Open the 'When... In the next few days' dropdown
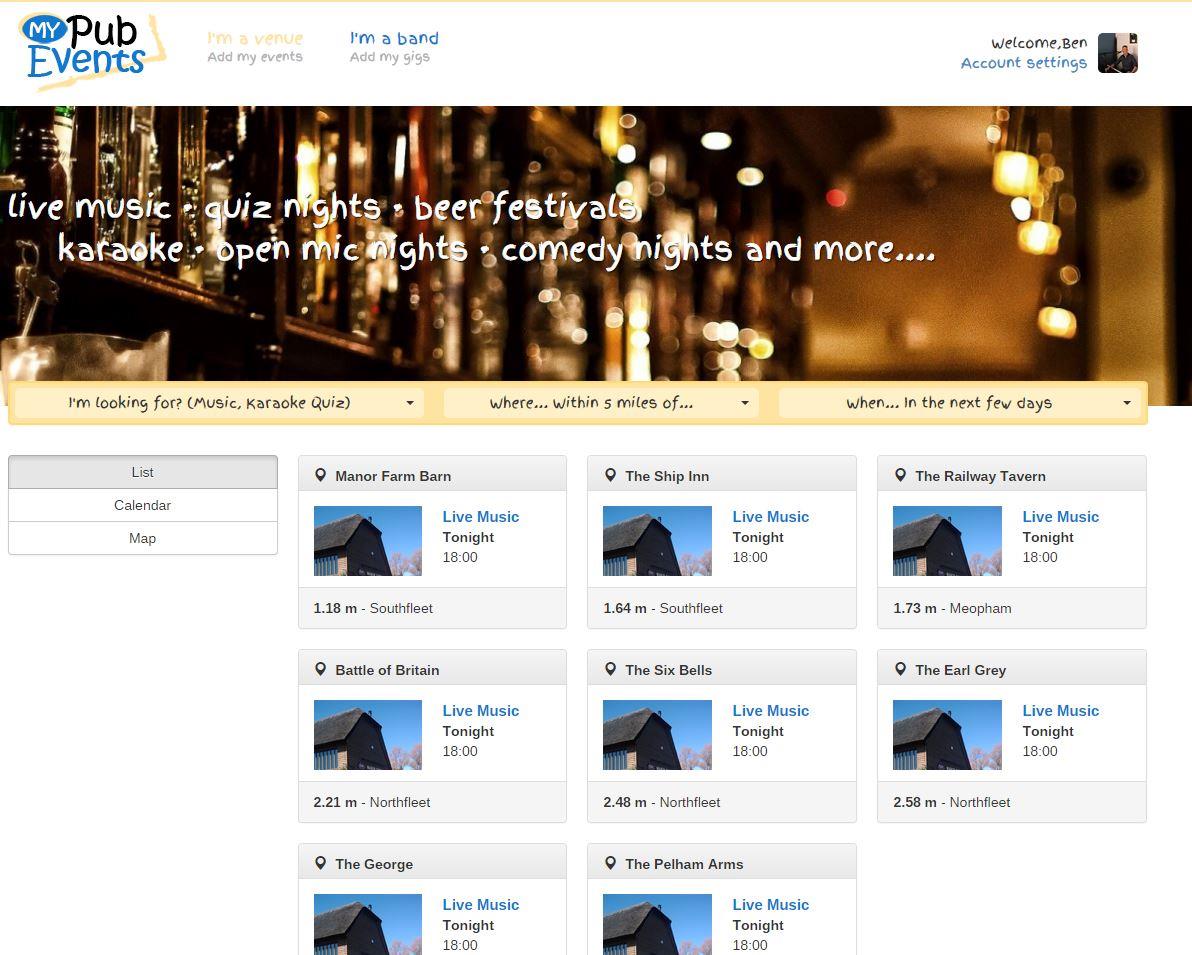 pos(959,403)
